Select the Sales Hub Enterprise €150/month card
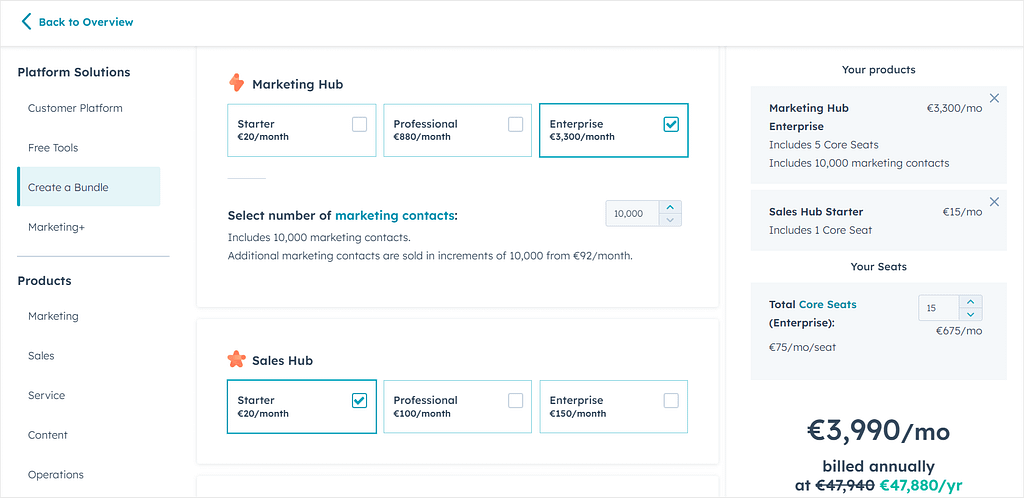 tap(614, 407)
